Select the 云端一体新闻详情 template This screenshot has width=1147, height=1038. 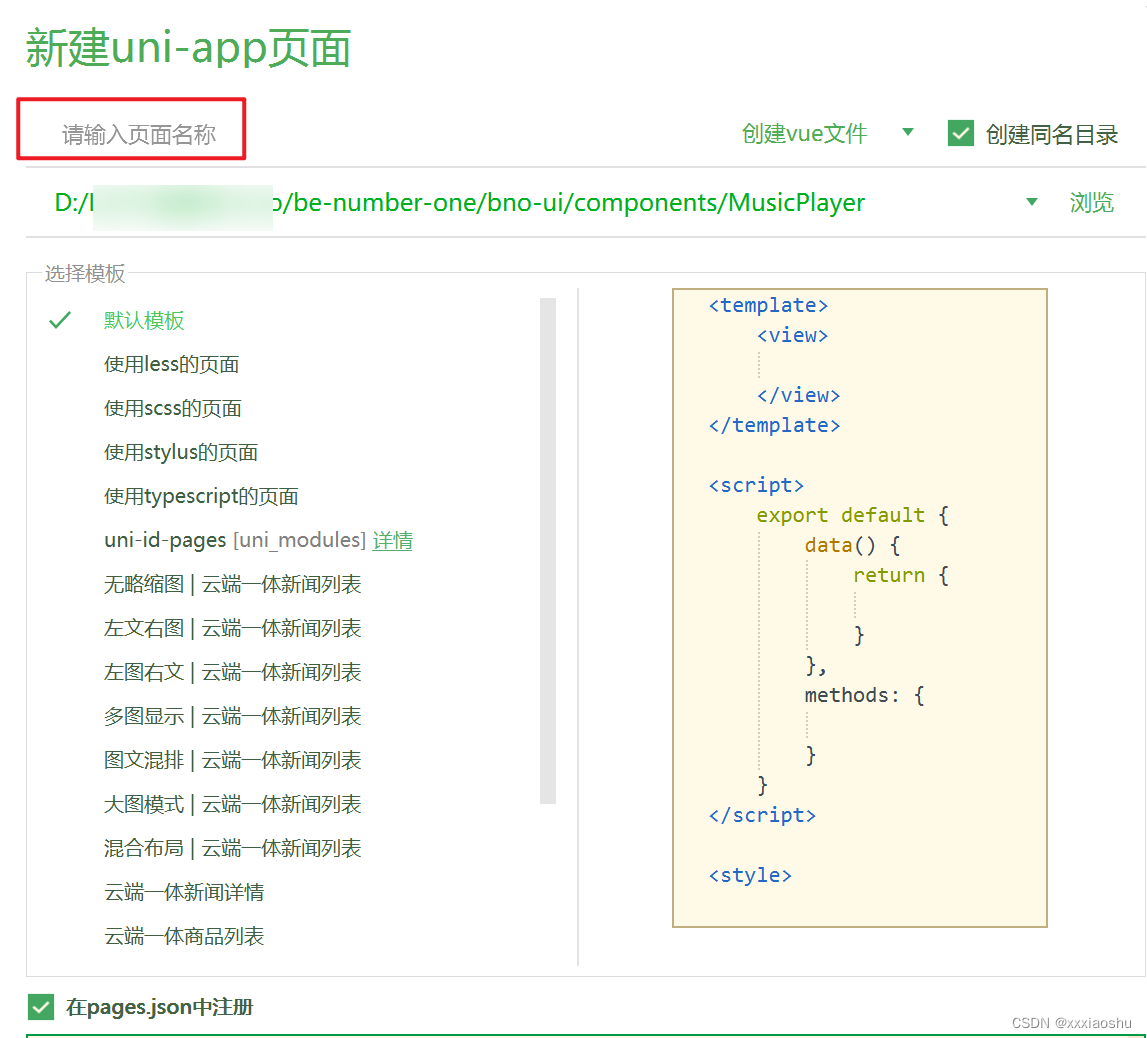tap(182, 892)
